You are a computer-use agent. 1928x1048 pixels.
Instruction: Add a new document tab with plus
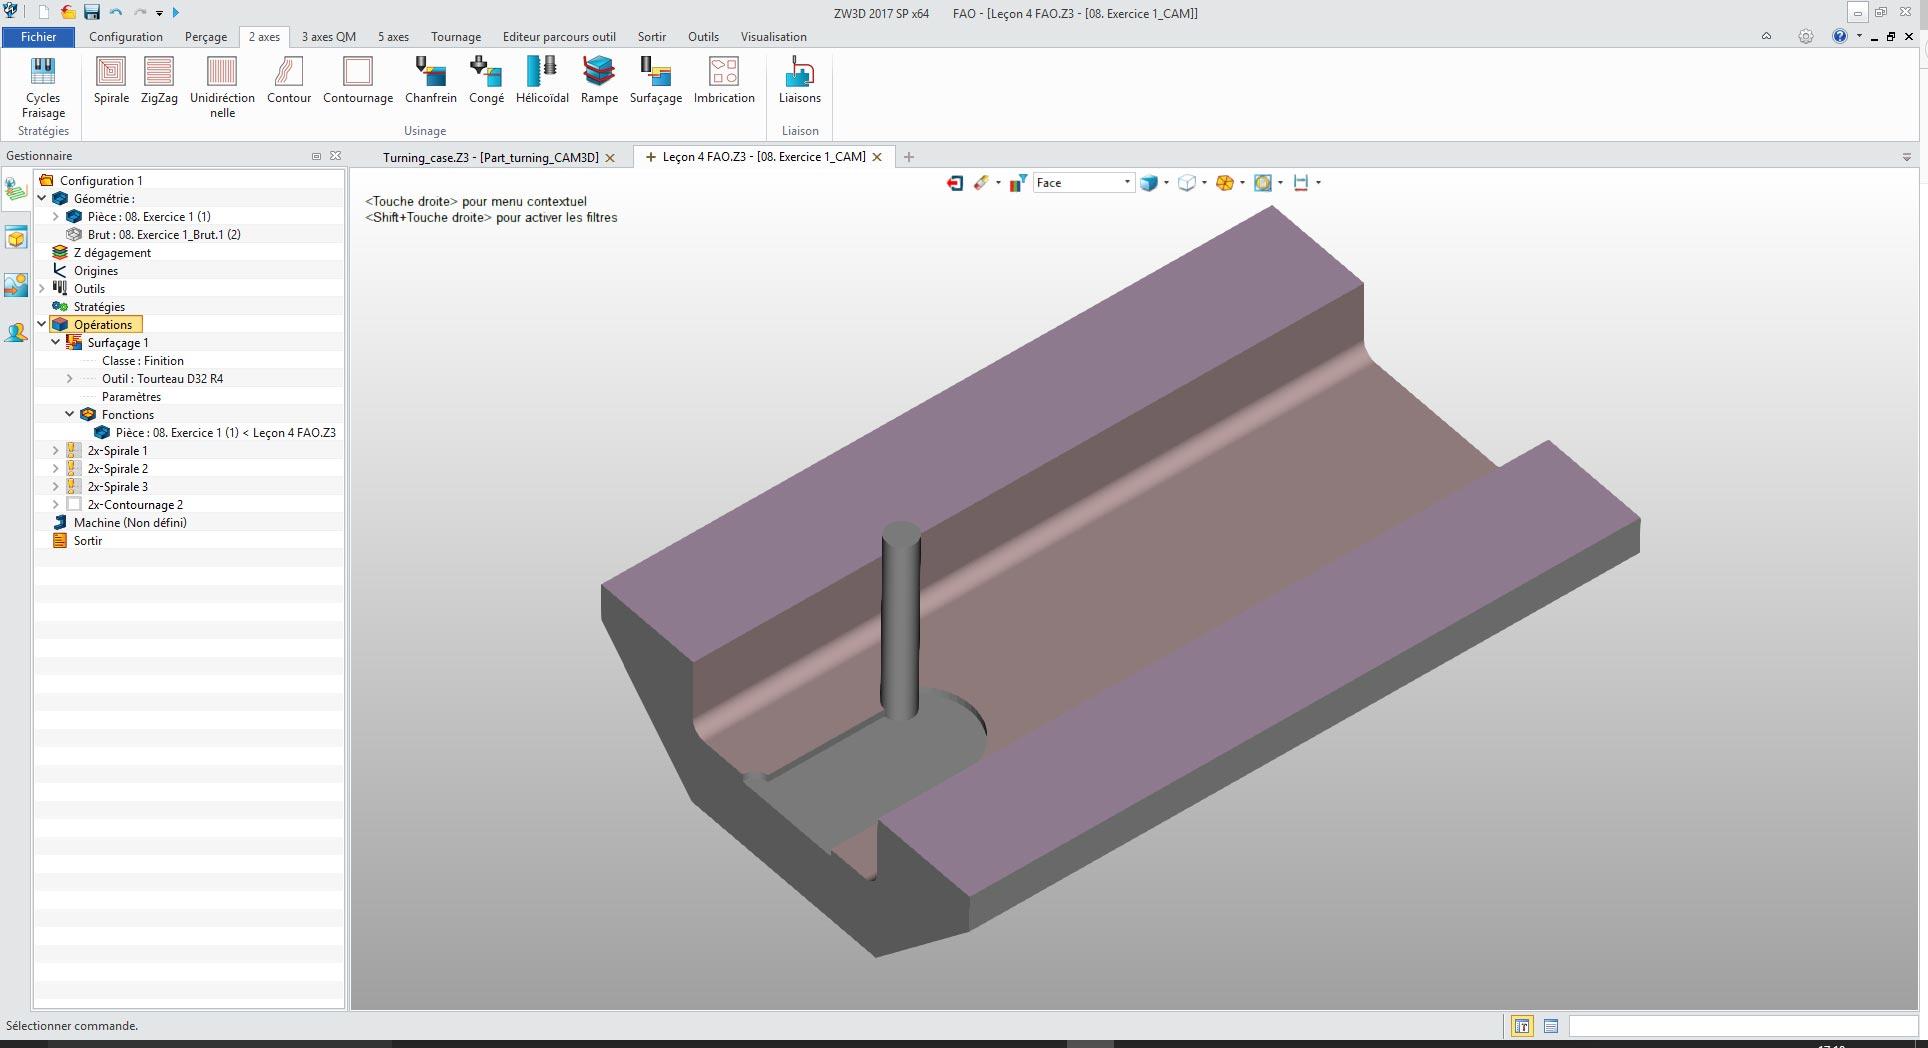908,157
